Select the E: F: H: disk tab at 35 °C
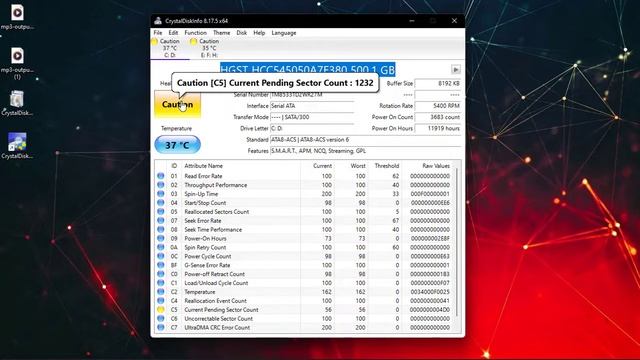640x360 pixels. pyautogui.click(x=209, y=48)
